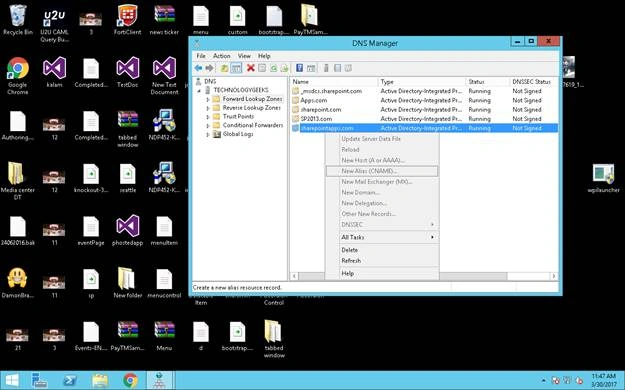Click the green Refresh toolbar icon
Viewport: 625px width, 390px height.
(x=273, y=68)
